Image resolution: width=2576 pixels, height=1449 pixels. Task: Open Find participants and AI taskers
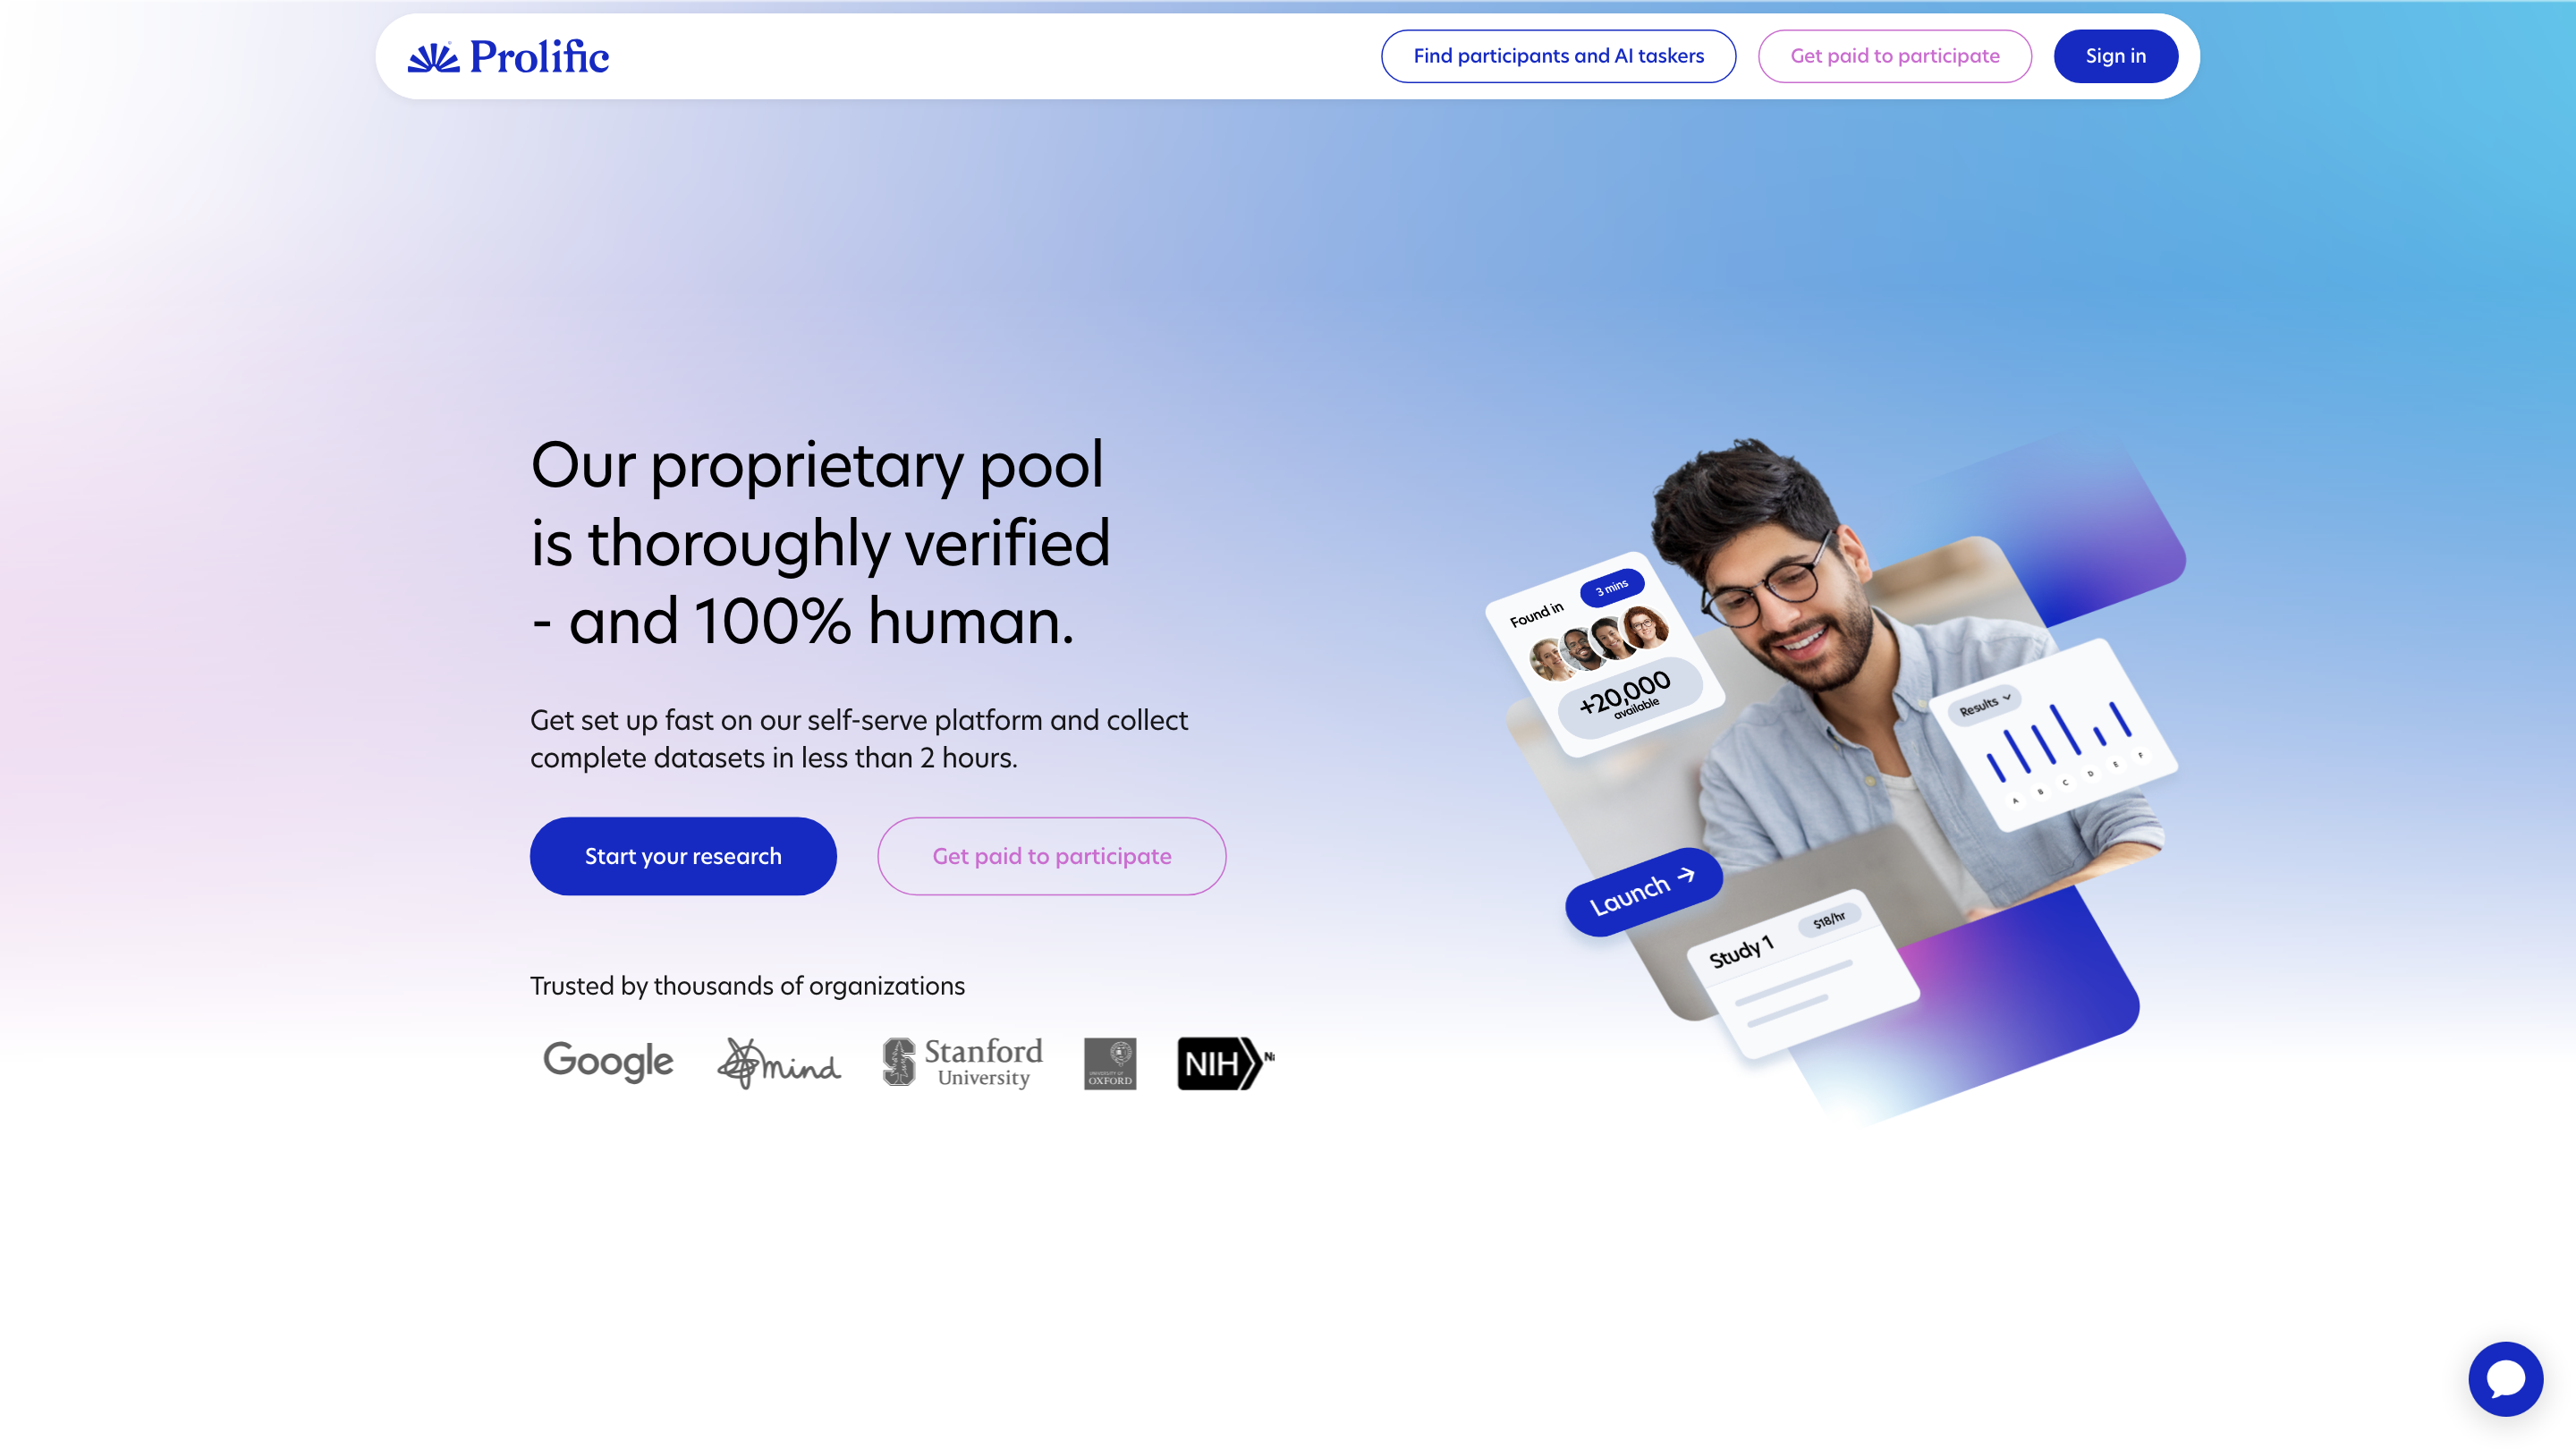(1558, 56)
